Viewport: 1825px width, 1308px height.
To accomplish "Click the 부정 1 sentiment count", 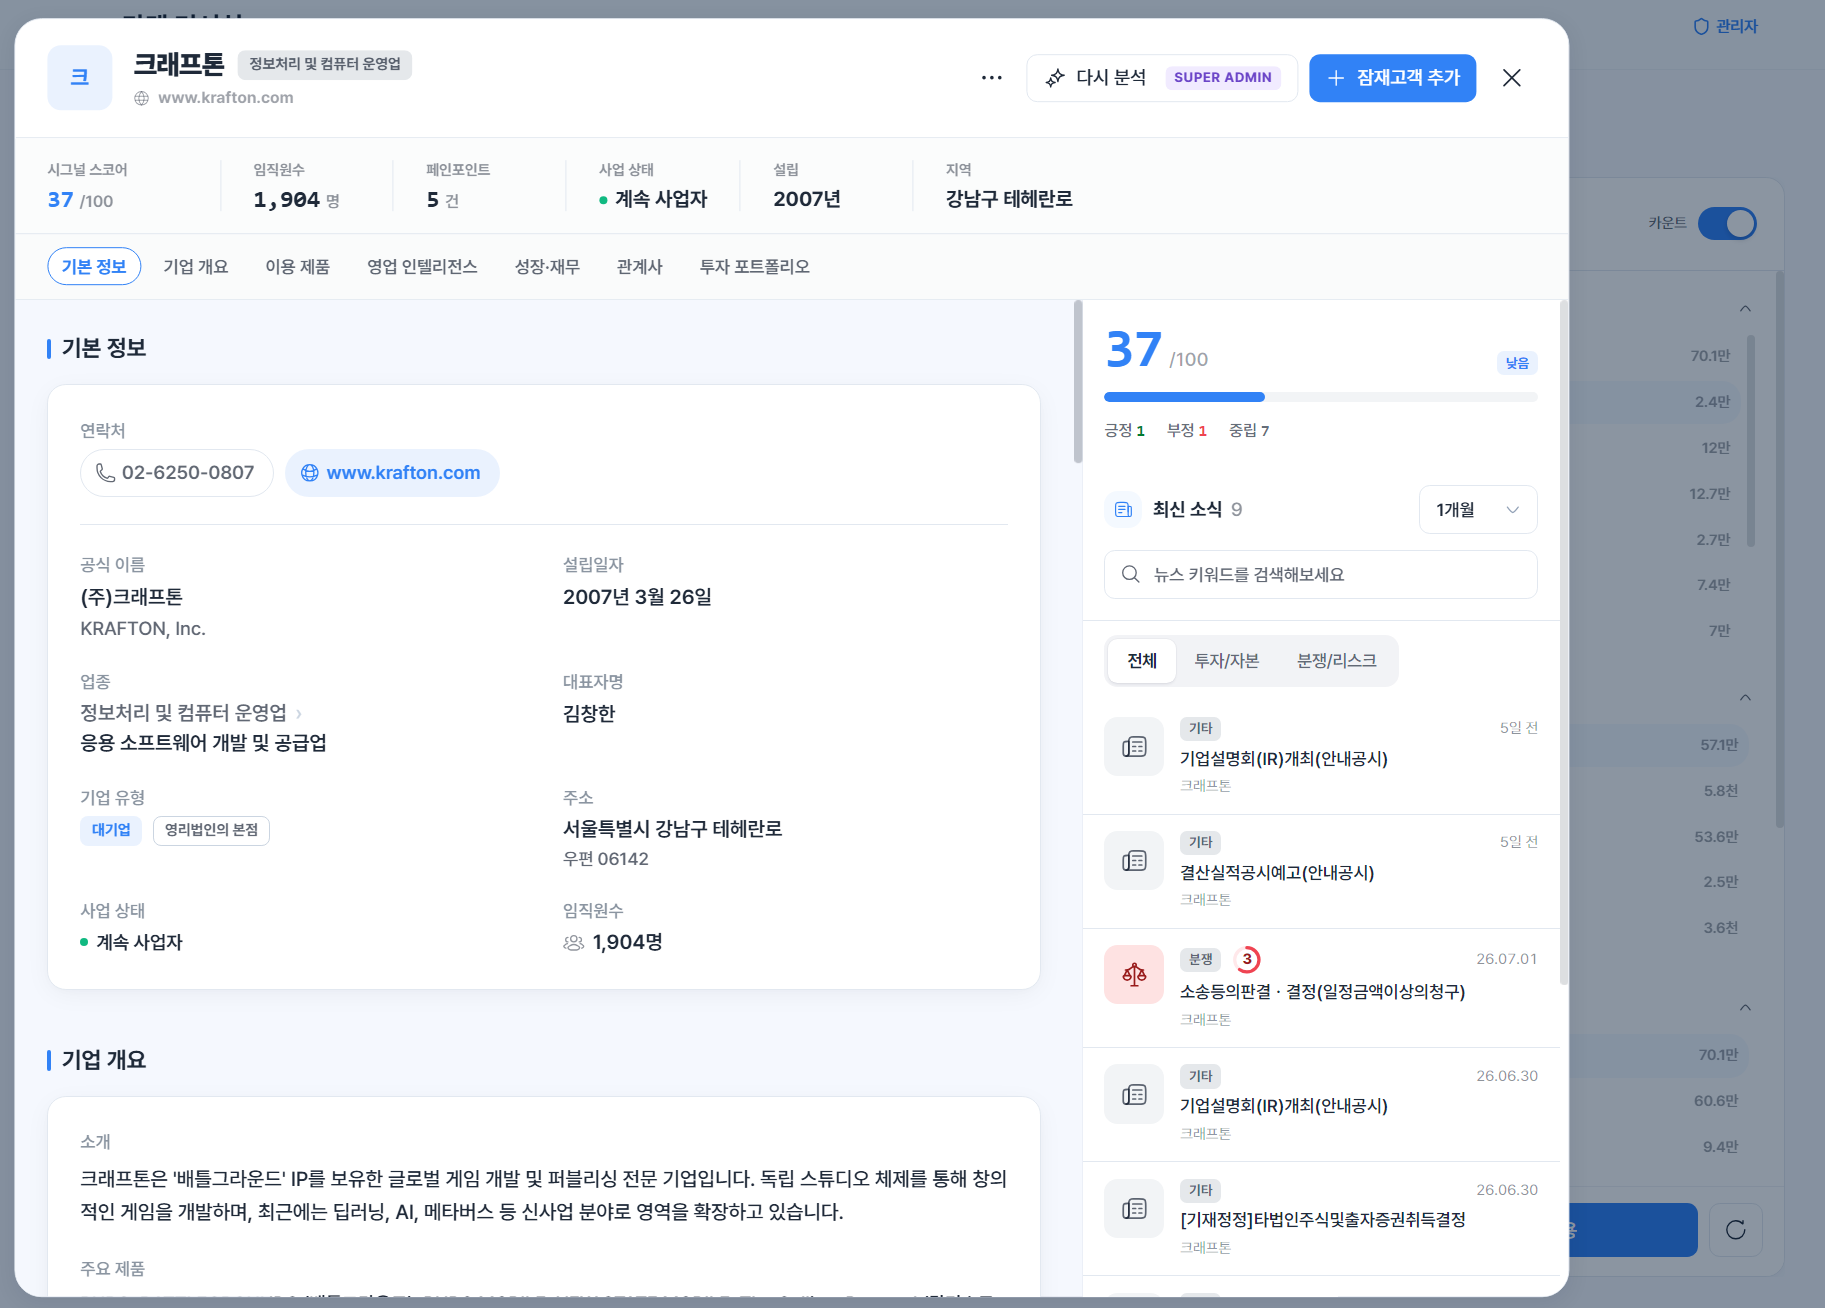I will pos(1187,431).
